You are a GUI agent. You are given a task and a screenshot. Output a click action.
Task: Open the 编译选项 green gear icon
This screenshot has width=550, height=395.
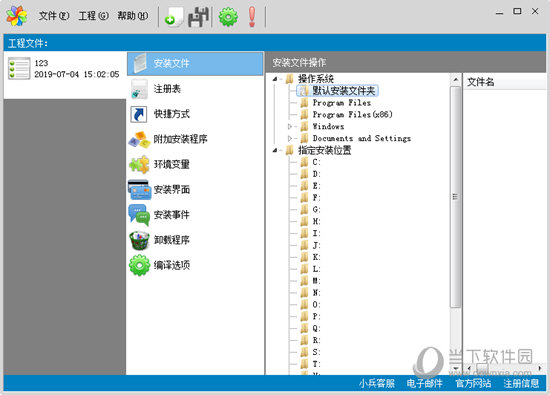coord(139,265)
